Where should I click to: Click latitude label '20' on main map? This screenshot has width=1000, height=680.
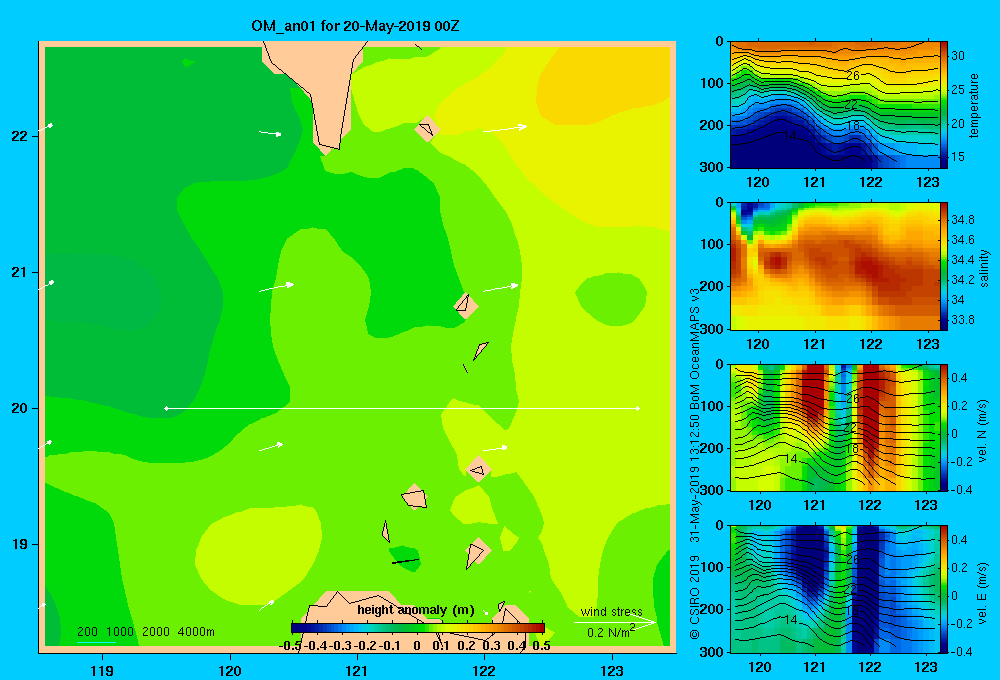pos(20,408)
